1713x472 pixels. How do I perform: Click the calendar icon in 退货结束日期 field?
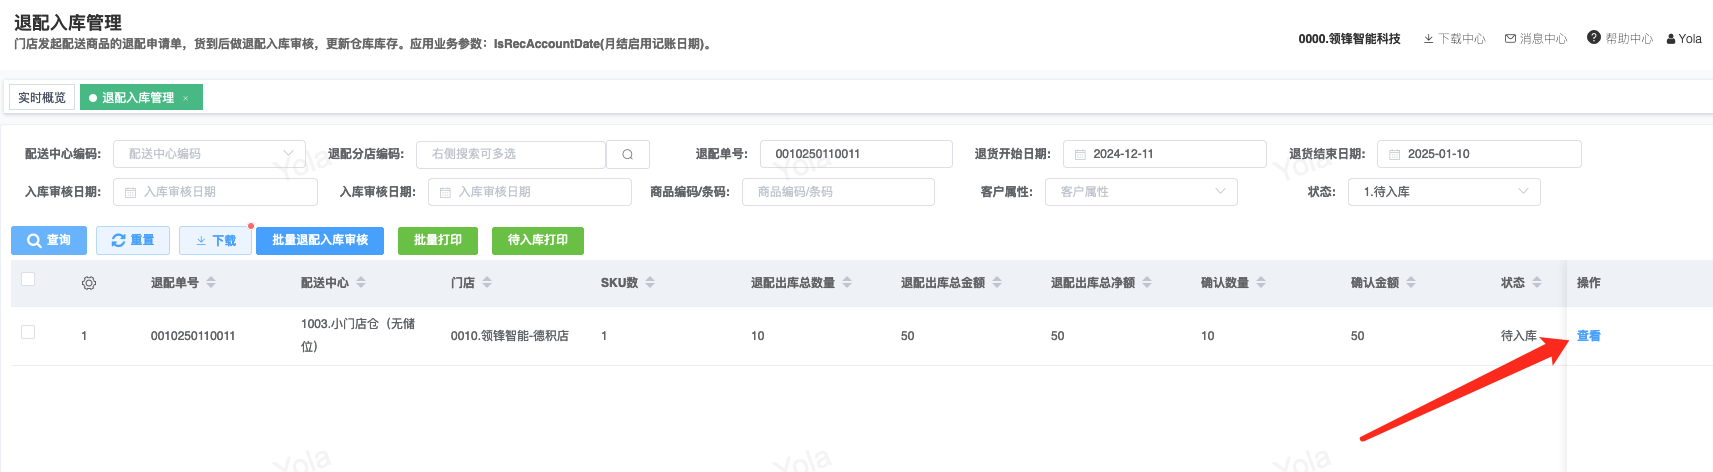[1394, 154]
